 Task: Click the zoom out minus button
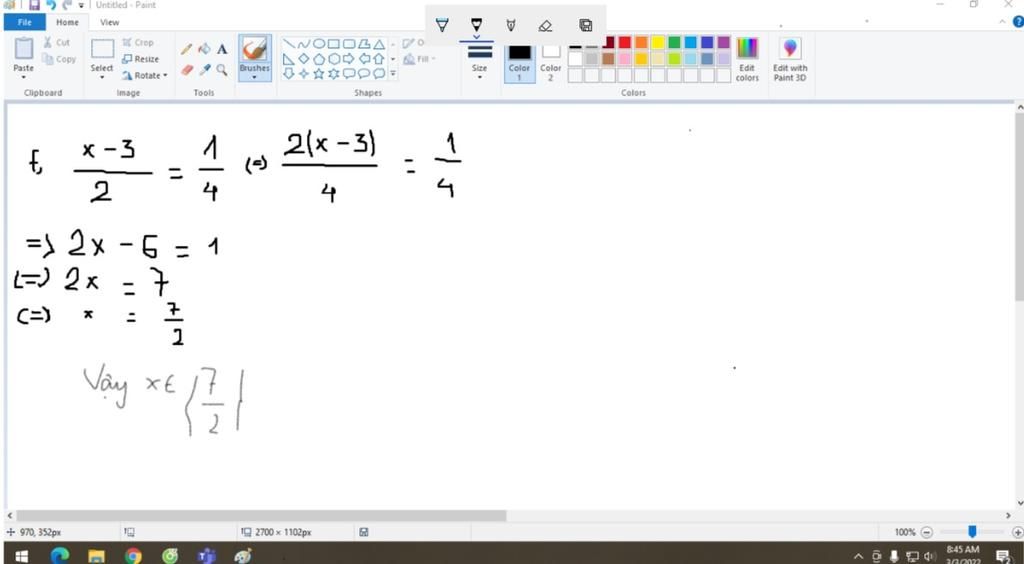tap(927, 532)
